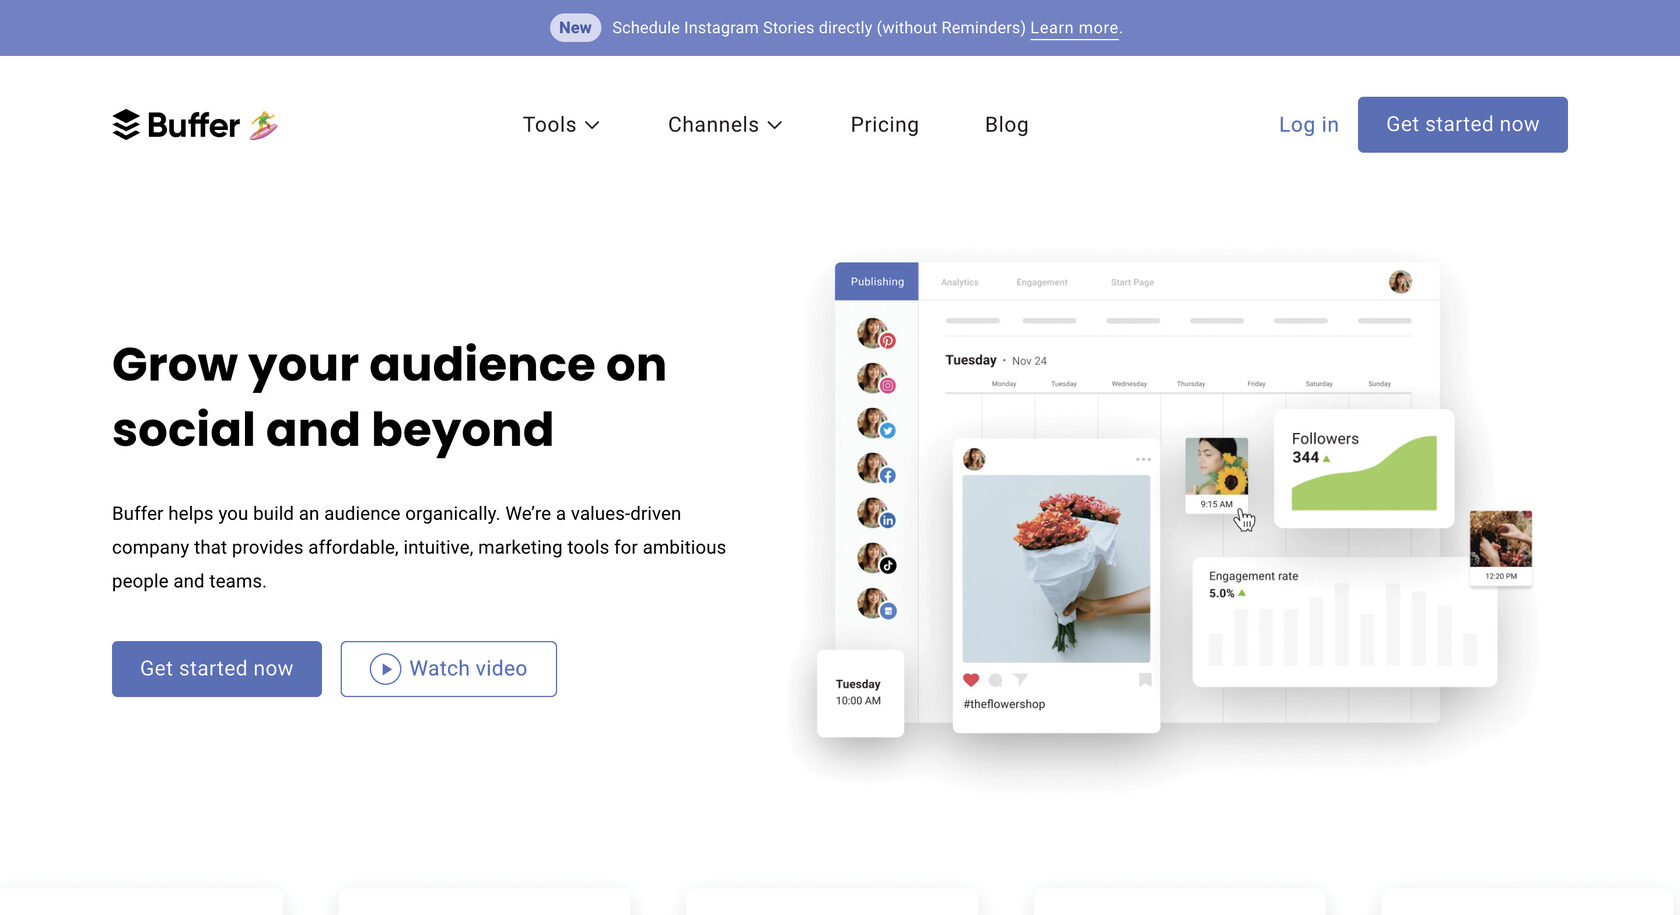
Task: Switch to the Analytics tab in the preview
Action: [x=960, y=283]
